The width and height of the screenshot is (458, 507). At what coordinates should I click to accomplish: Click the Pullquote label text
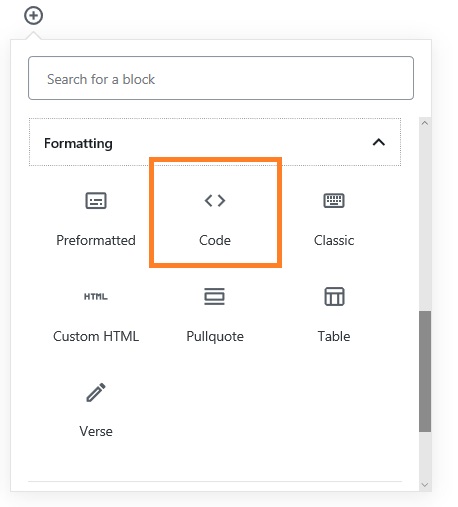point(215,337)
